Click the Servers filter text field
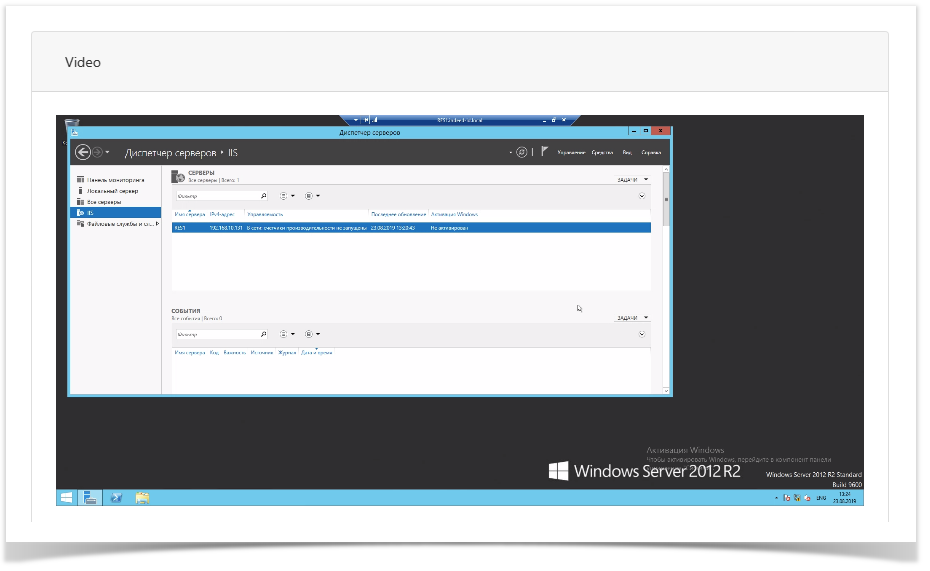The height and width of the screenshot is (571, 930). [x=215, y=196]
